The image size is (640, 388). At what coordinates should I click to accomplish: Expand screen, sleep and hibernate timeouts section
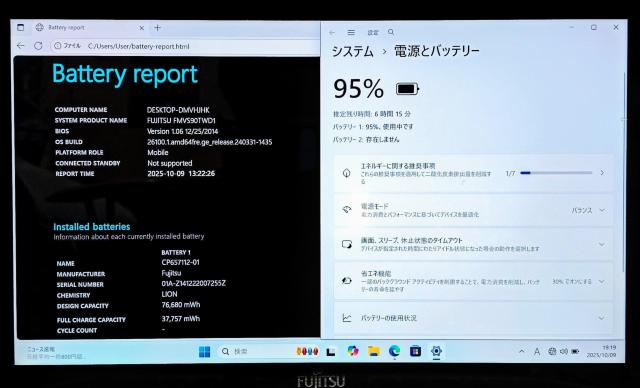point(473,244)
